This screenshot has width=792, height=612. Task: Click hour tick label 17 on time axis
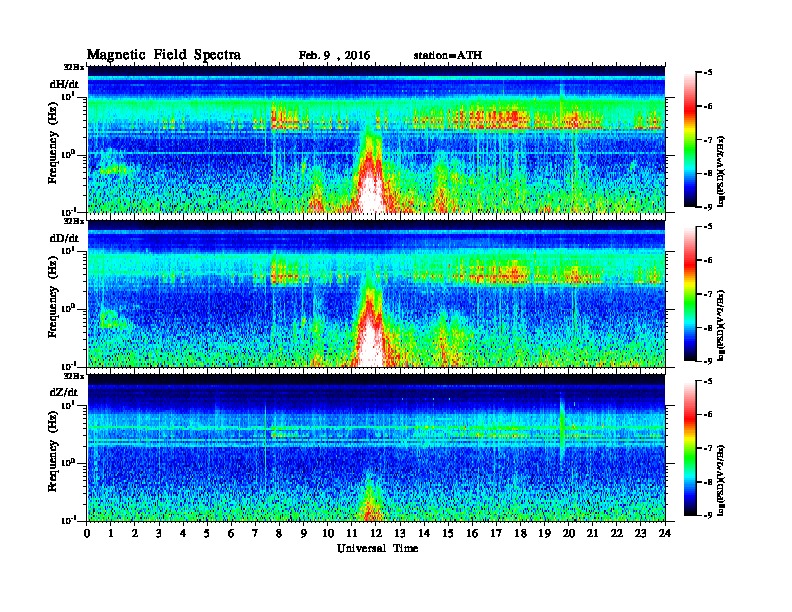497,533
